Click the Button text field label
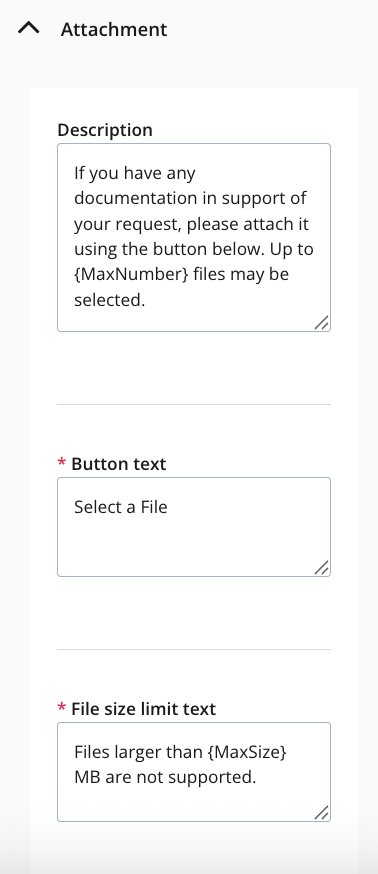The image size is (378, 874). click(x=119, y=464)
